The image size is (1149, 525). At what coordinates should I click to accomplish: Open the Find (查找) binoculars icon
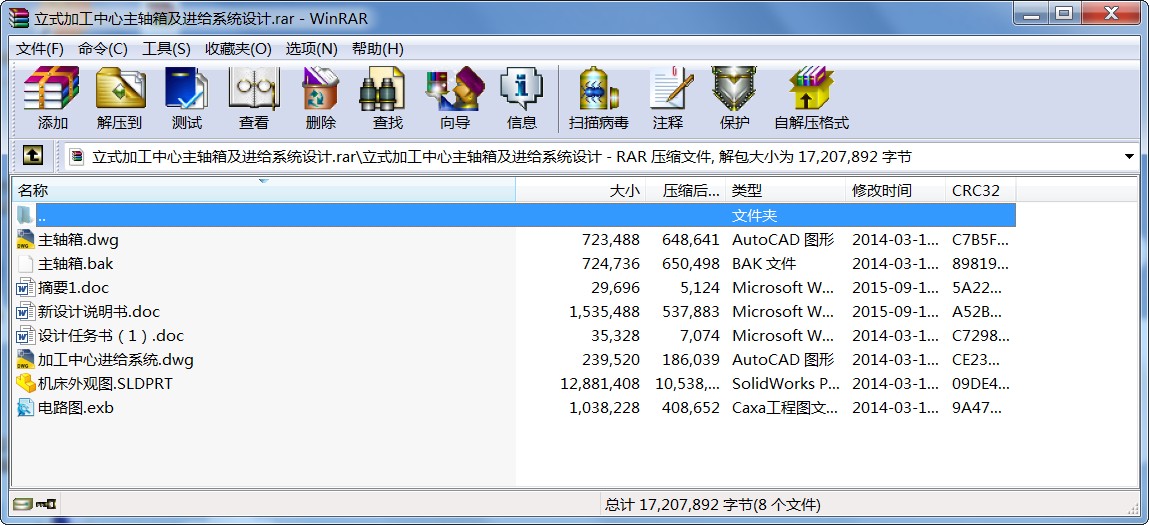(388, 98)
